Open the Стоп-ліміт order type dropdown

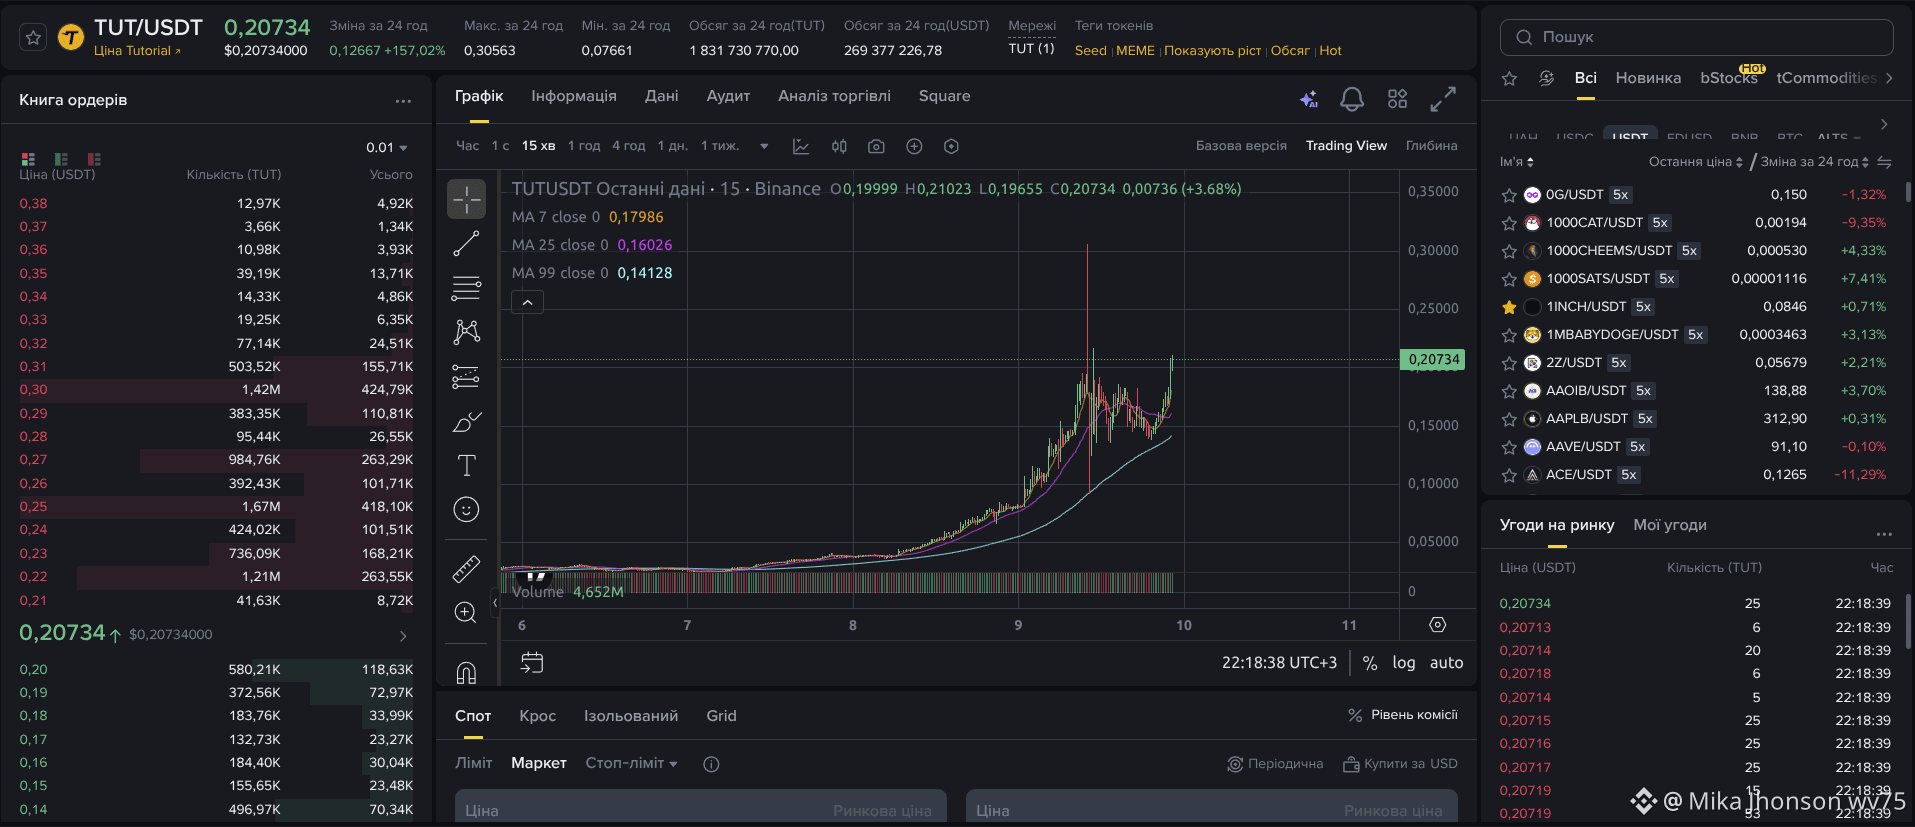coord(631,763)
